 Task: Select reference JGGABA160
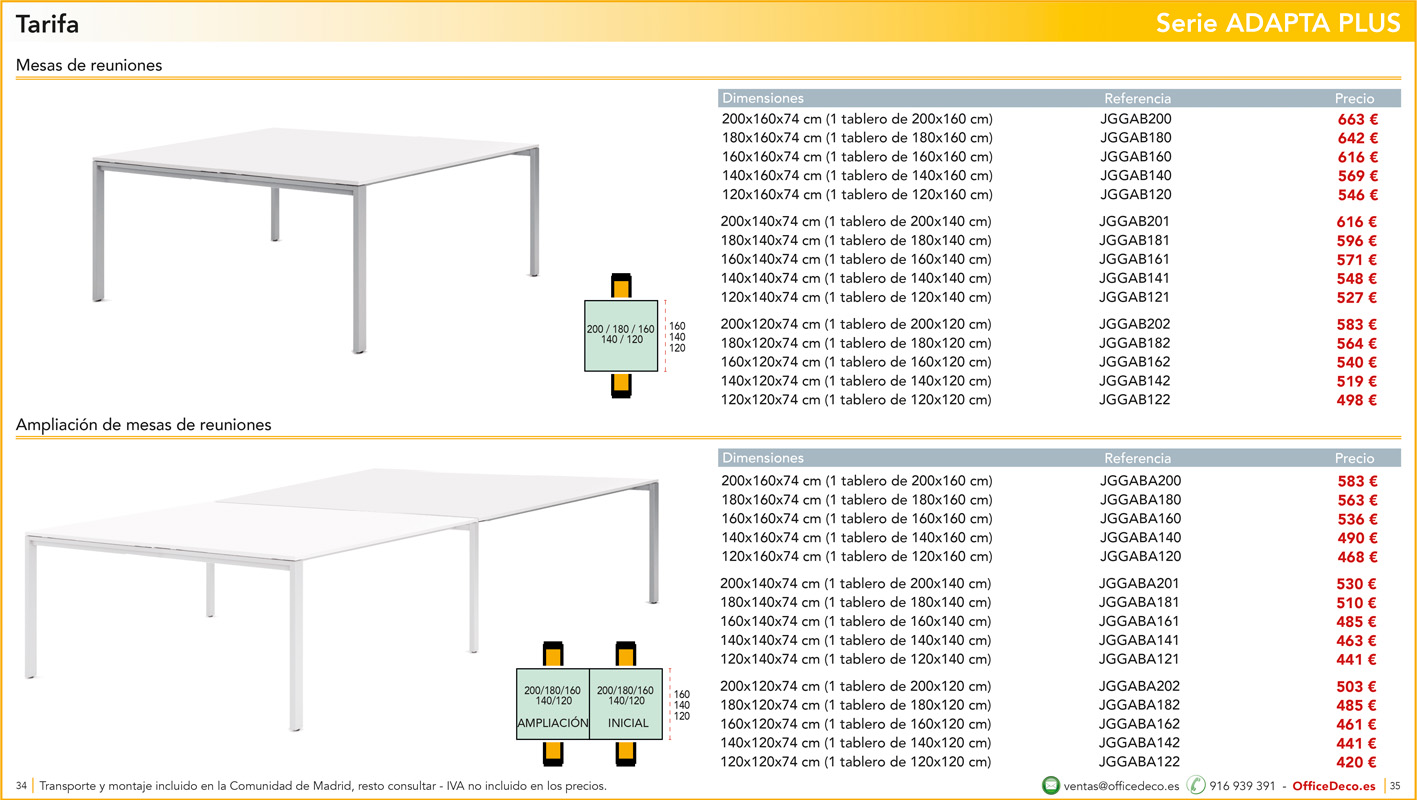pyautogui.click(x=1141, y=519)
